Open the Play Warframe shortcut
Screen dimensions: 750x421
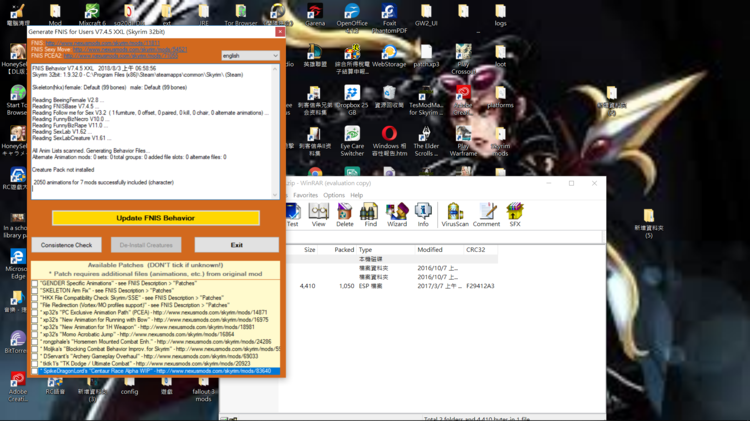(463, 141)
